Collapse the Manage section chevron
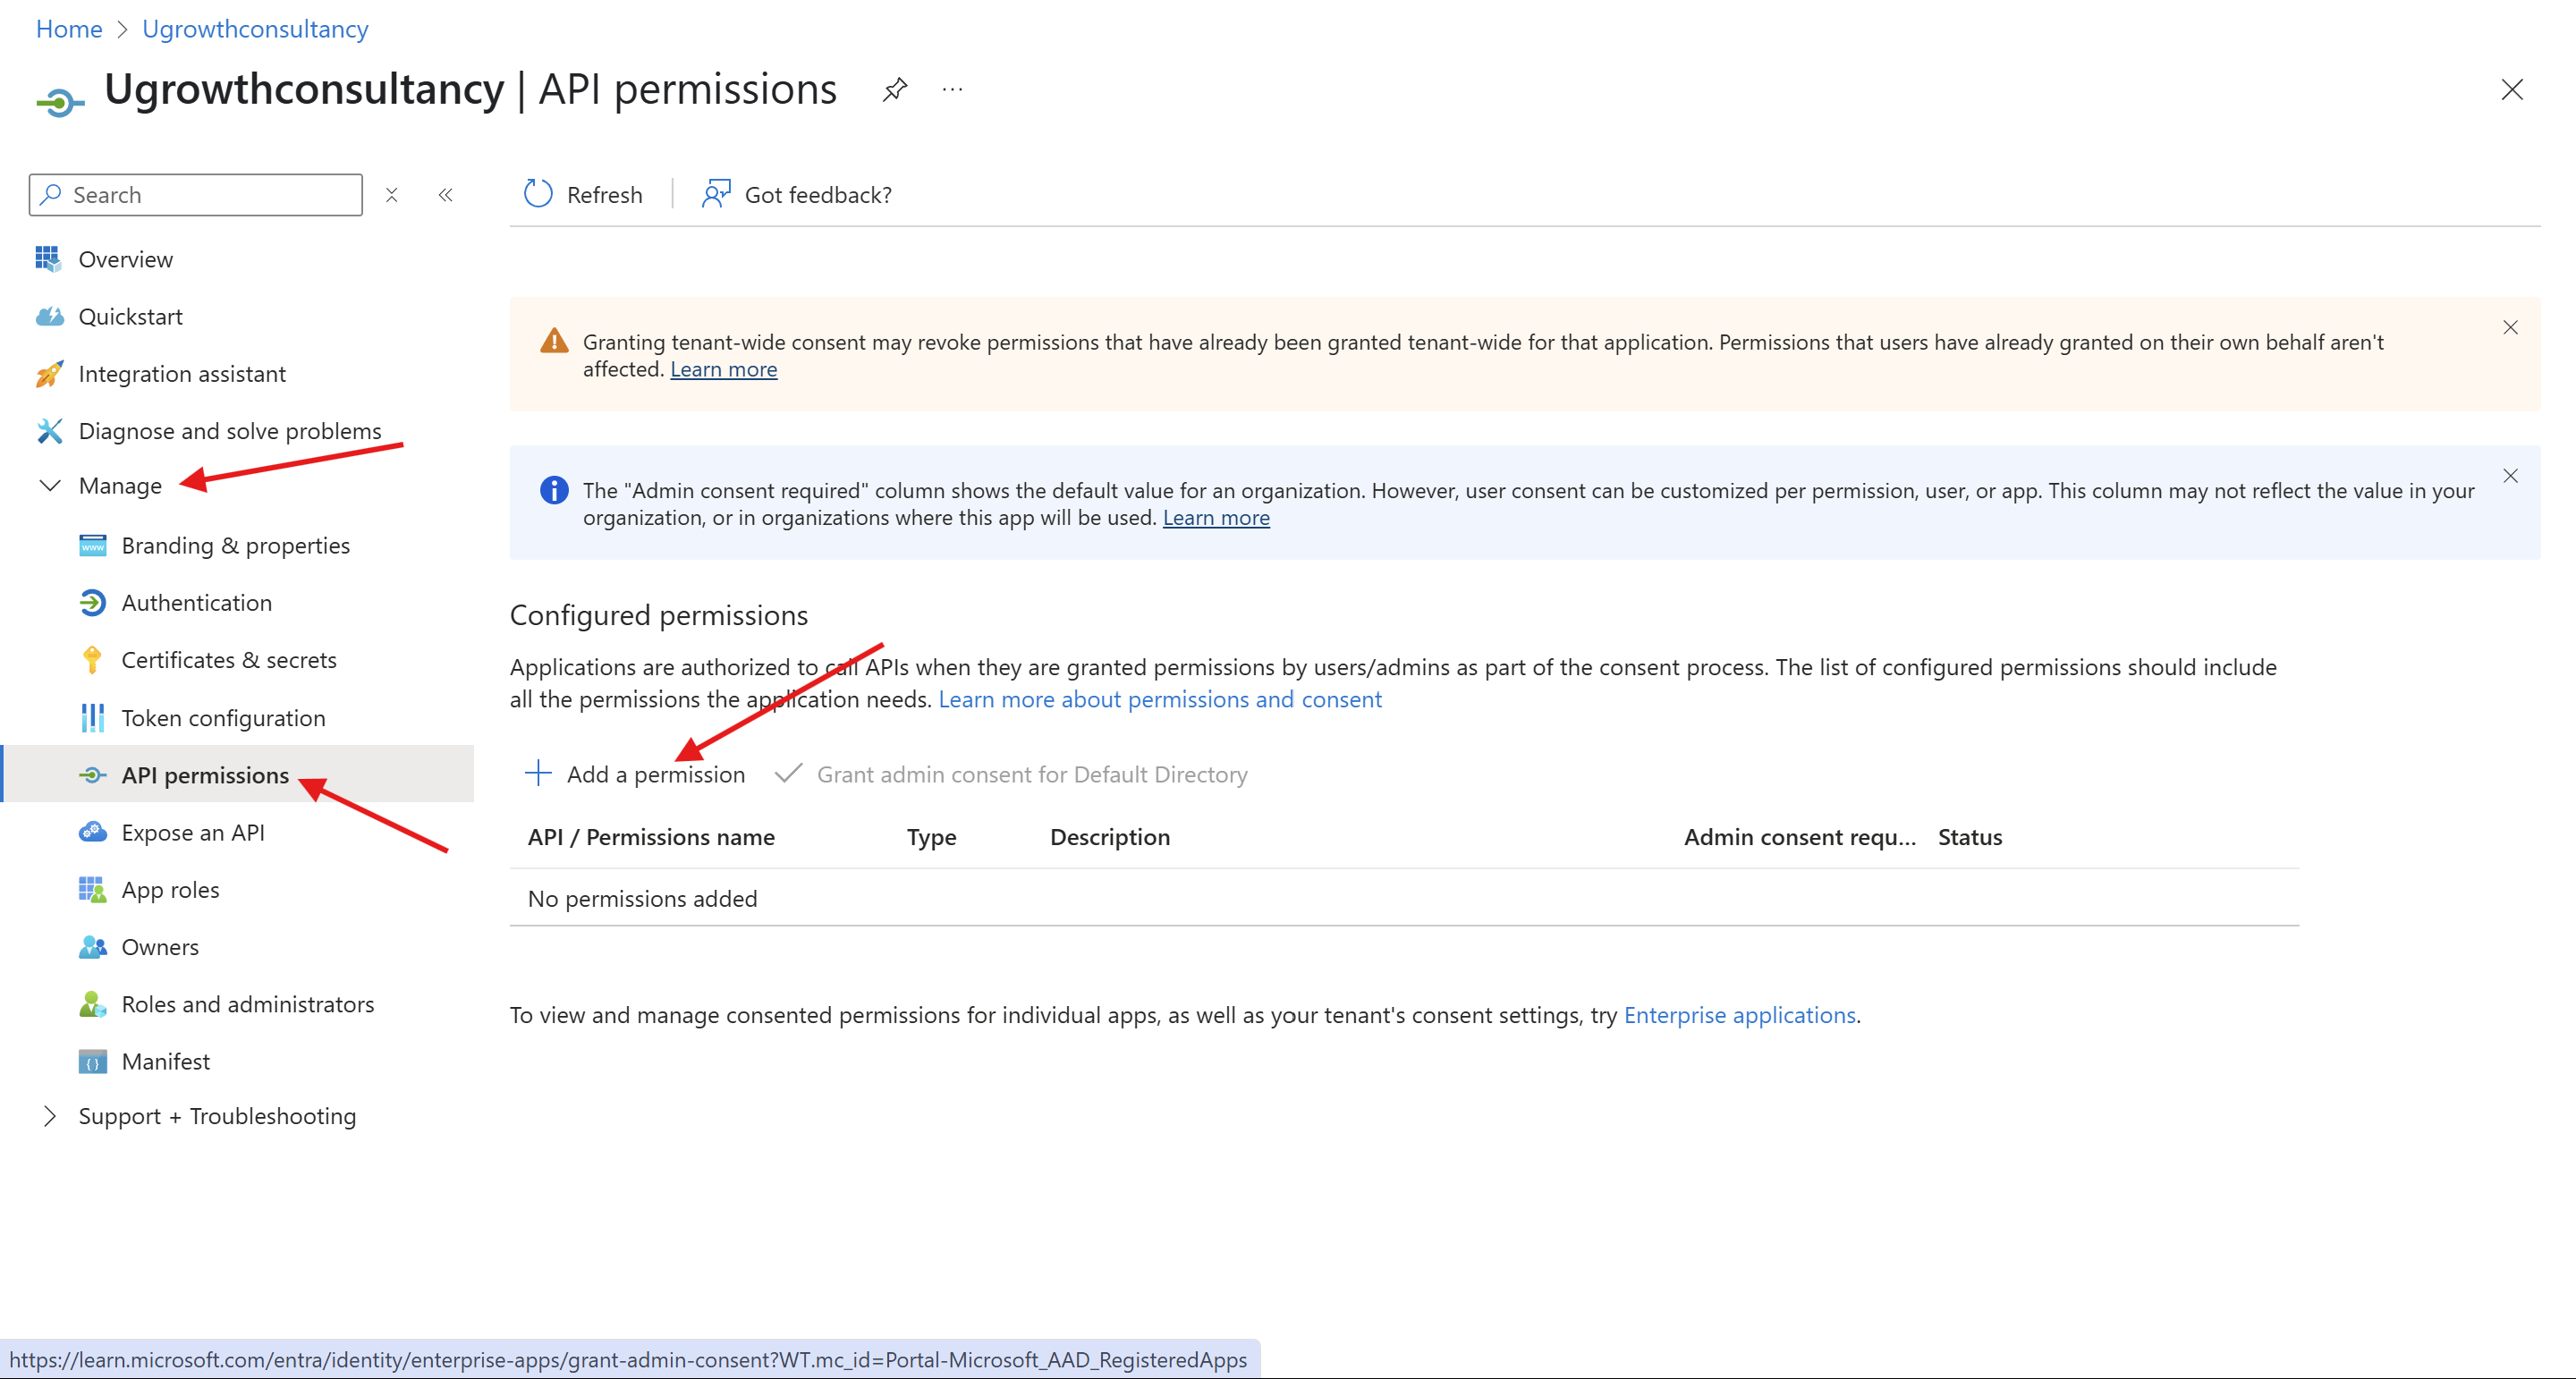Image resolution: width=2576 pixels, height=1379 pixels. pyautogui.click(x=49, y=485)
